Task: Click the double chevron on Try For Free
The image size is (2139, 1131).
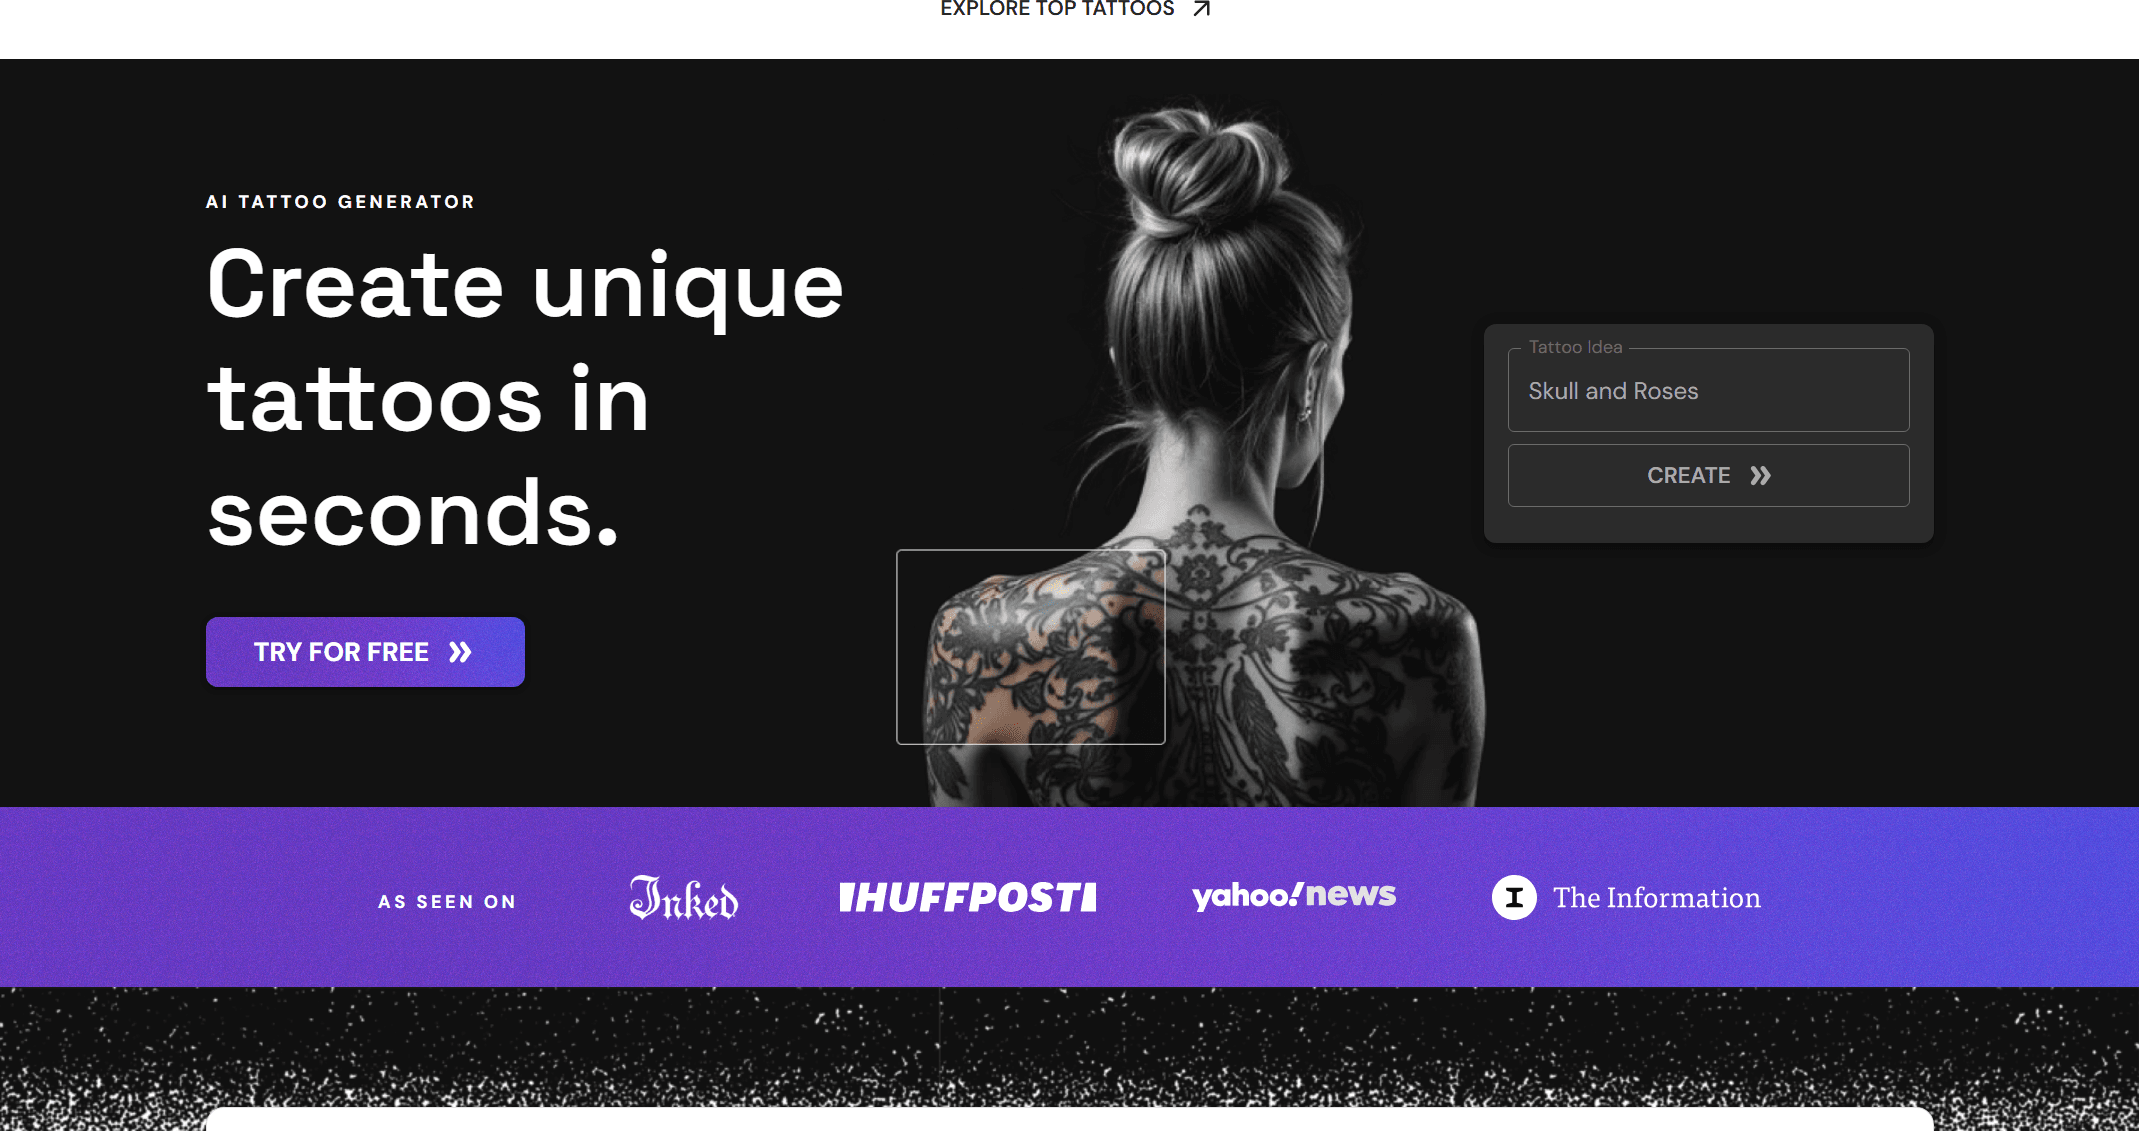Action: (460, 652)
